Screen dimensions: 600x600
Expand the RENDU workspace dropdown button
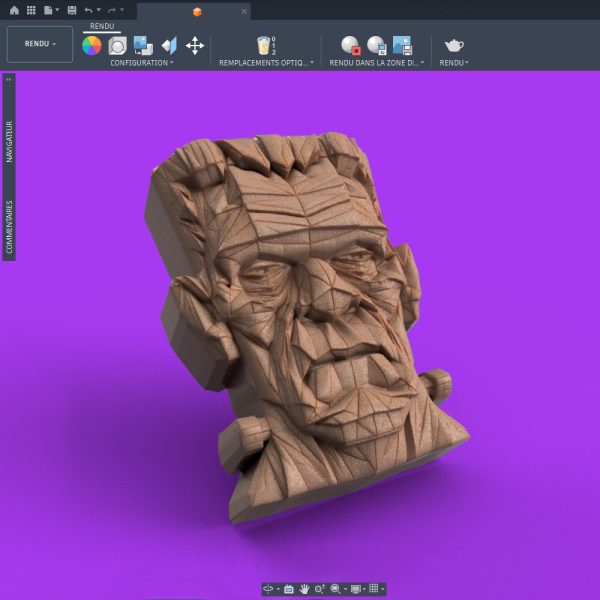pos(40,44)
